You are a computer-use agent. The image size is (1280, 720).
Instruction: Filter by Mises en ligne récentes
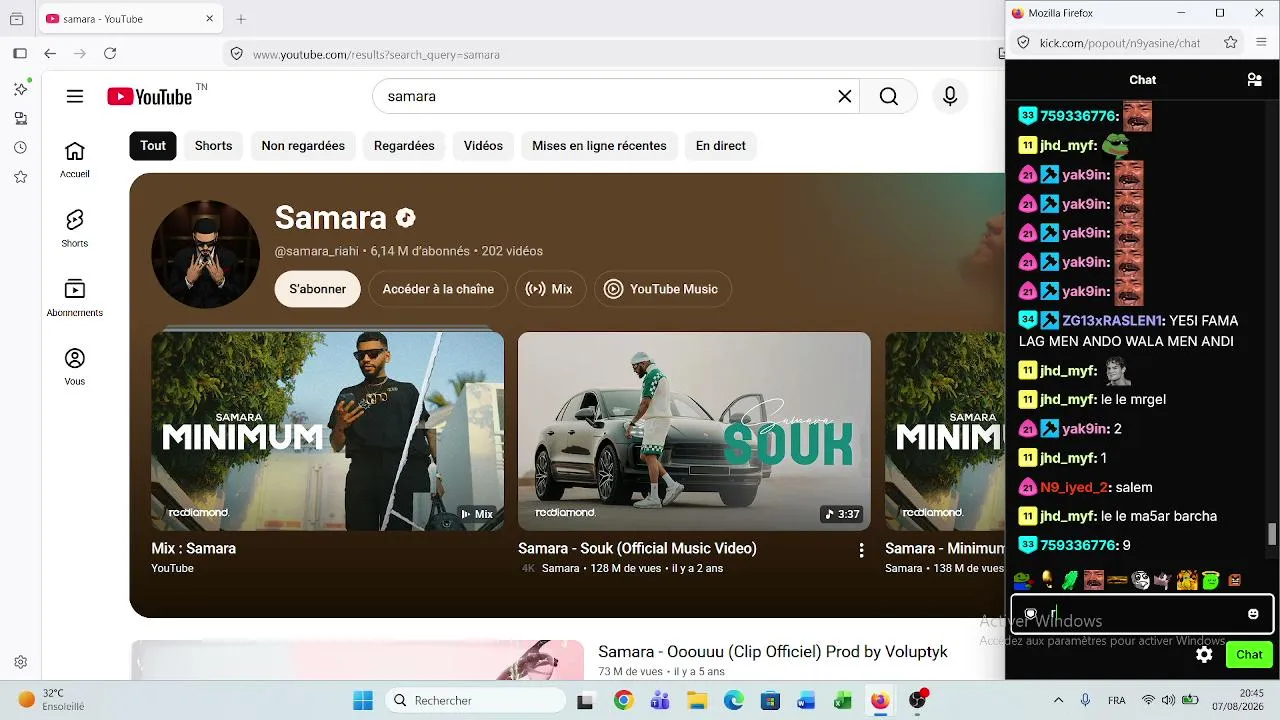(x=599, y=146)
